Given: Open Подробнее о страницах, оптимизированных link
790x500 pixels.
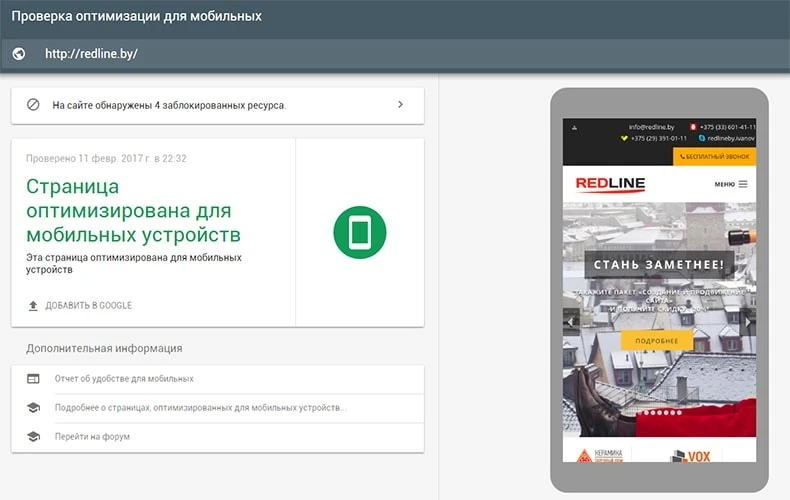Looking at the screenshot, I should click(200, 407).
